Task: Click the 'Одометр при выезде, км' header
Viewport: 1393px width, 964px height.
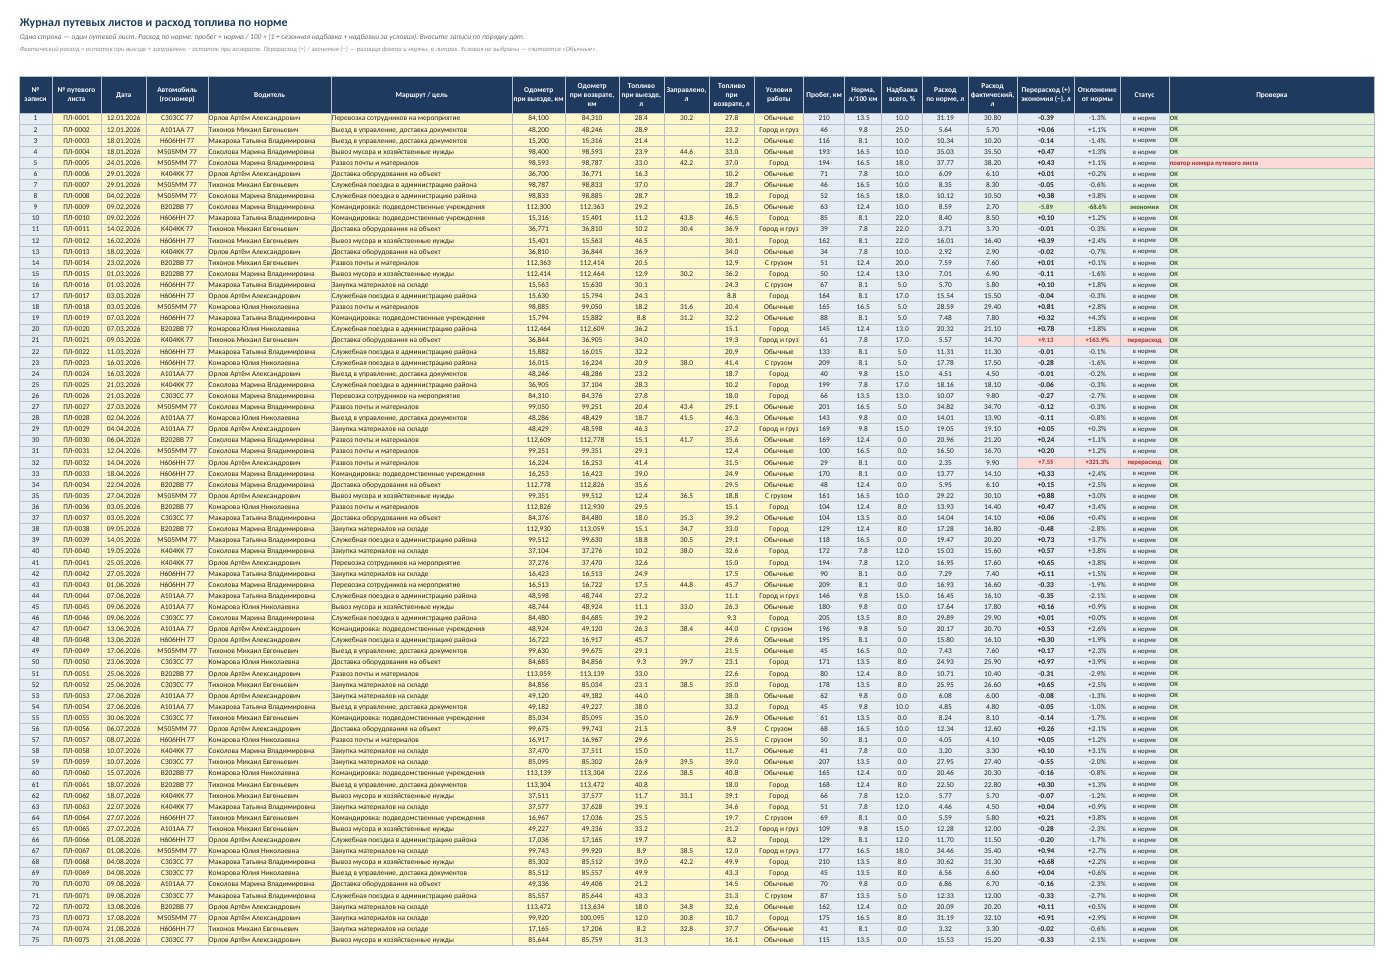Action: (x=538, y=95)
